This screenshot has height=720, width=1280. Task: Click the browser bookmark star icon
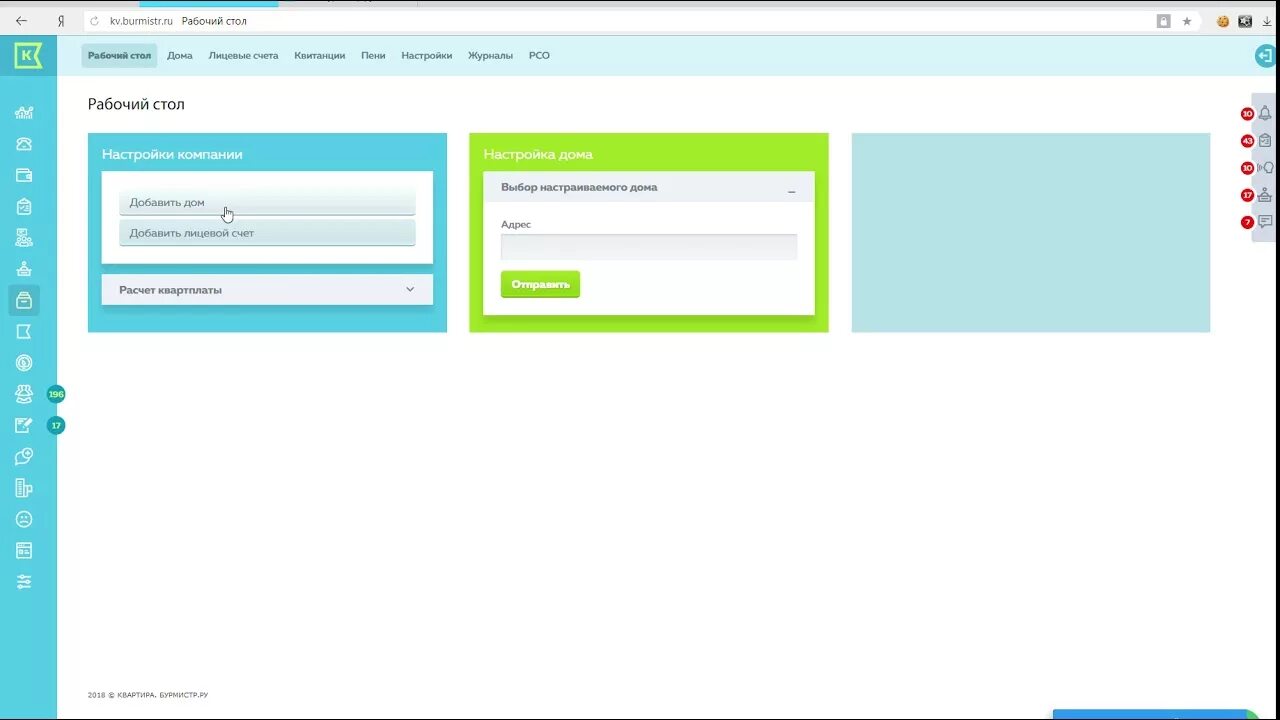pos(1187,21)
